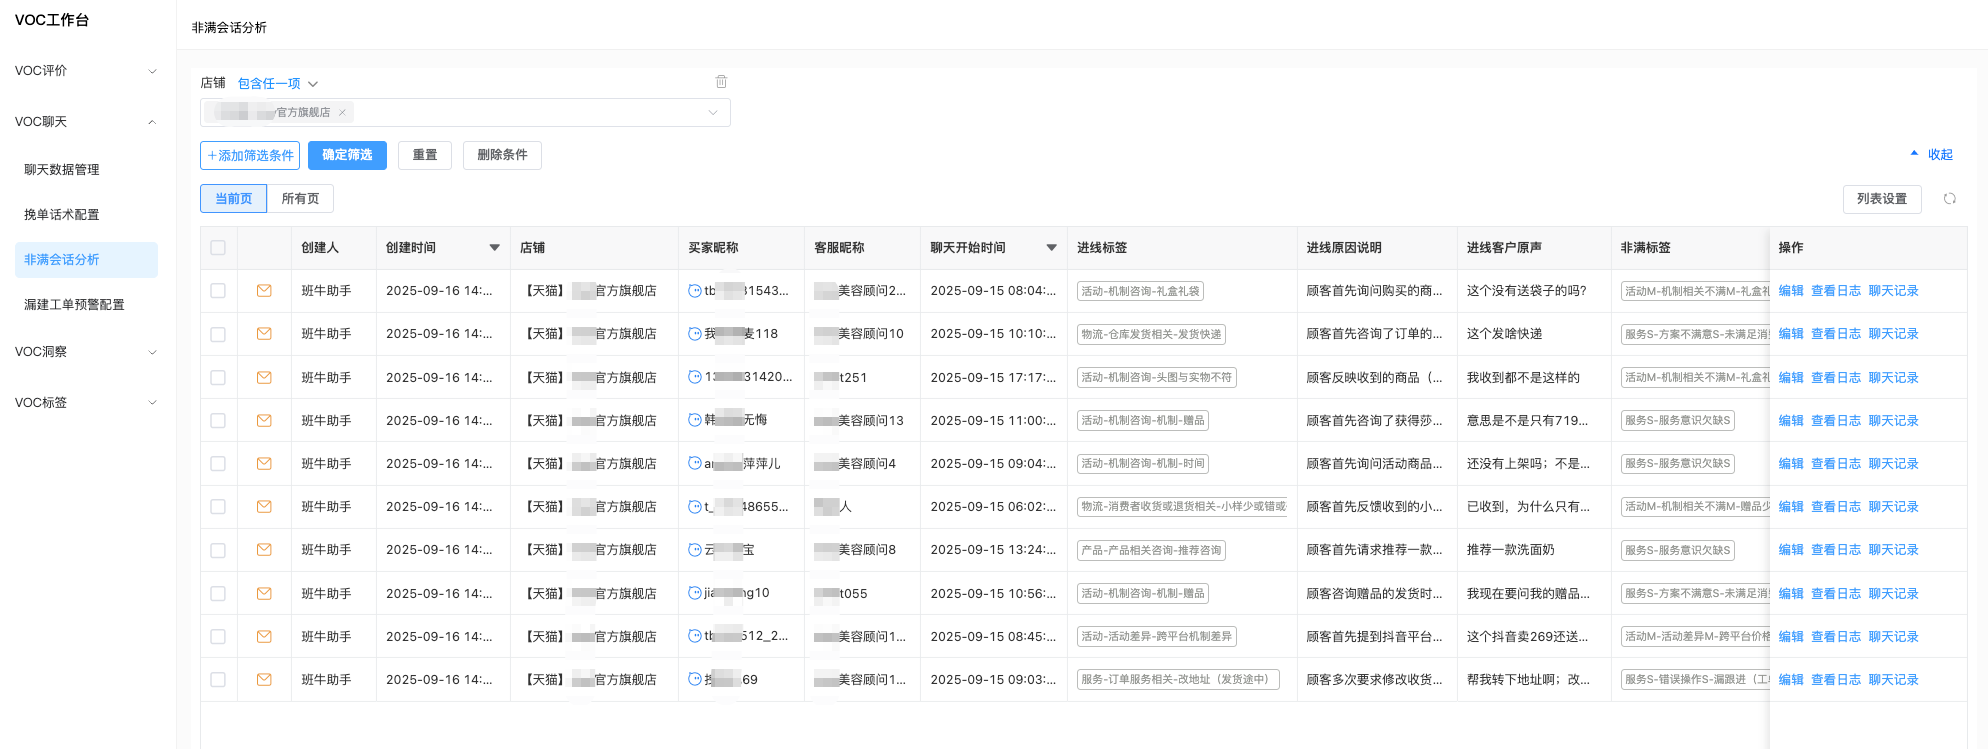Click envelope icon in the 帮我转下地址啊 row
This screenshot has height=749, width=1988.
[x=264, y=680]
